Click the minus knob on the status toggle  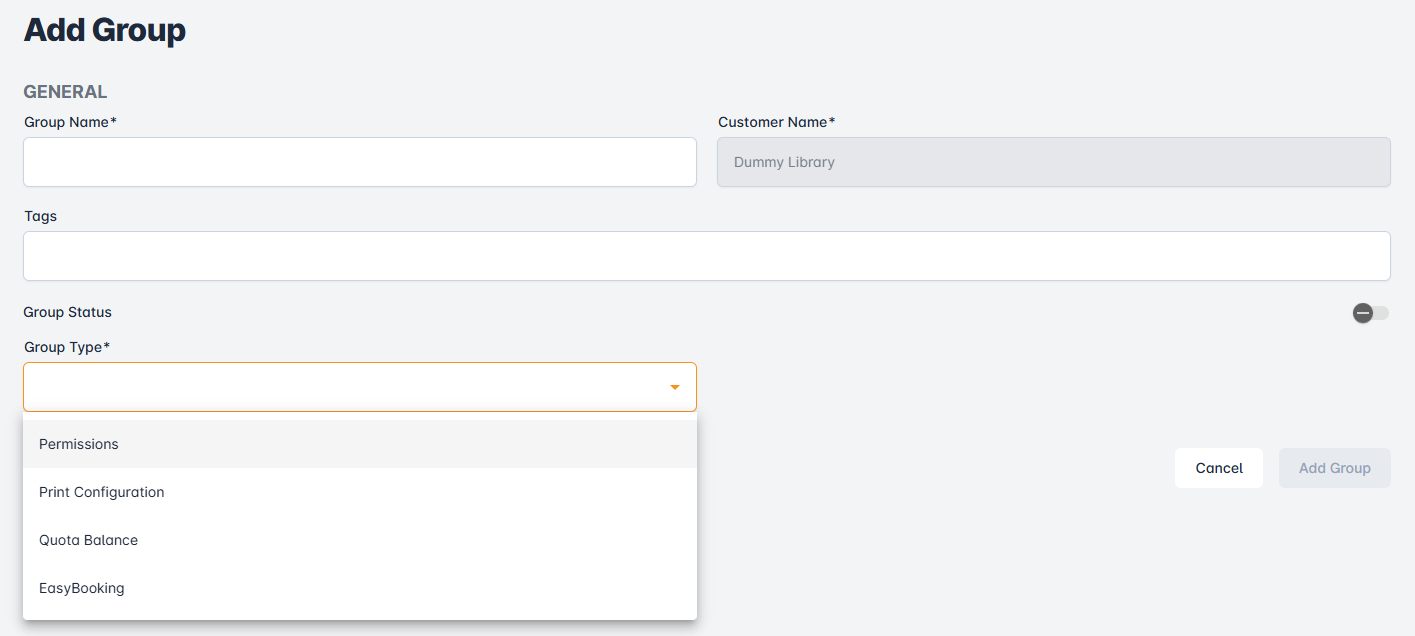[1362, 313]
